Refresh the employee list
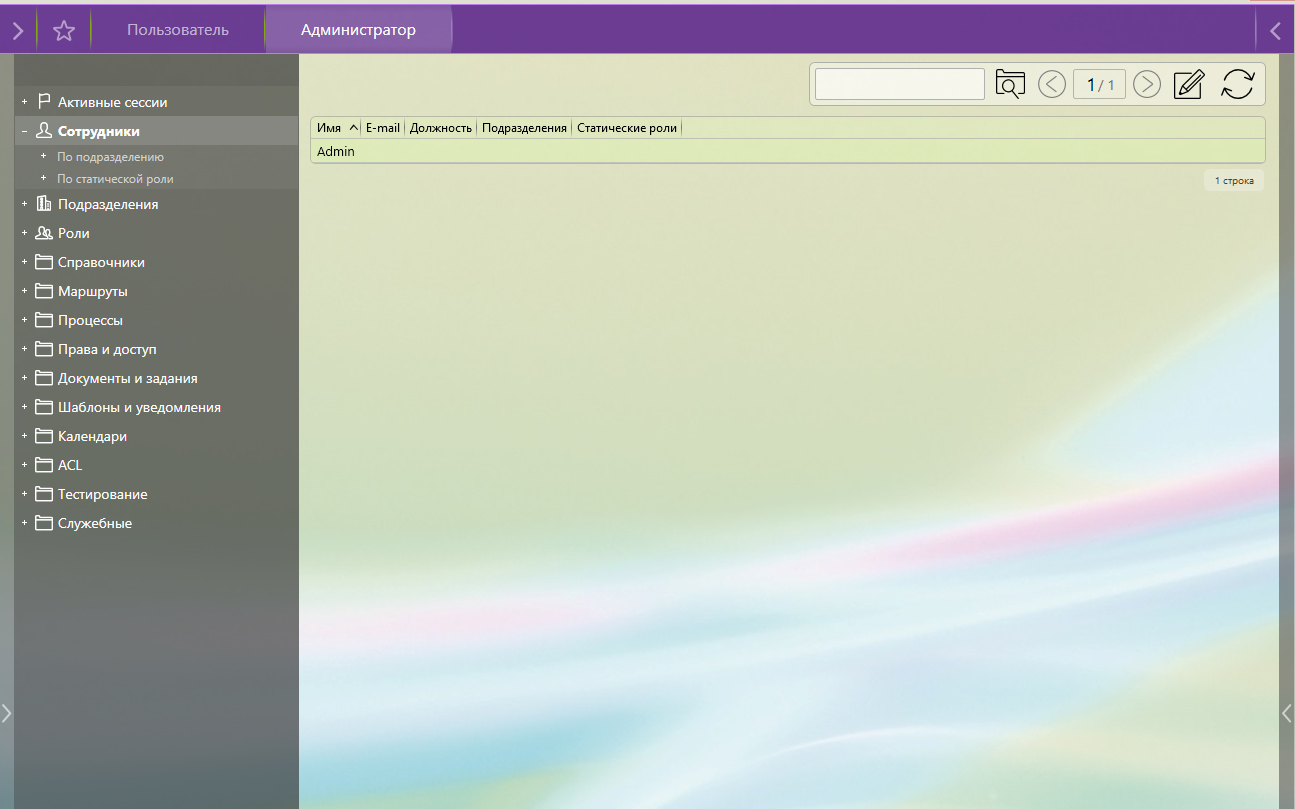The width and height of the screenshot is (1295, 809). point(1237,85)
